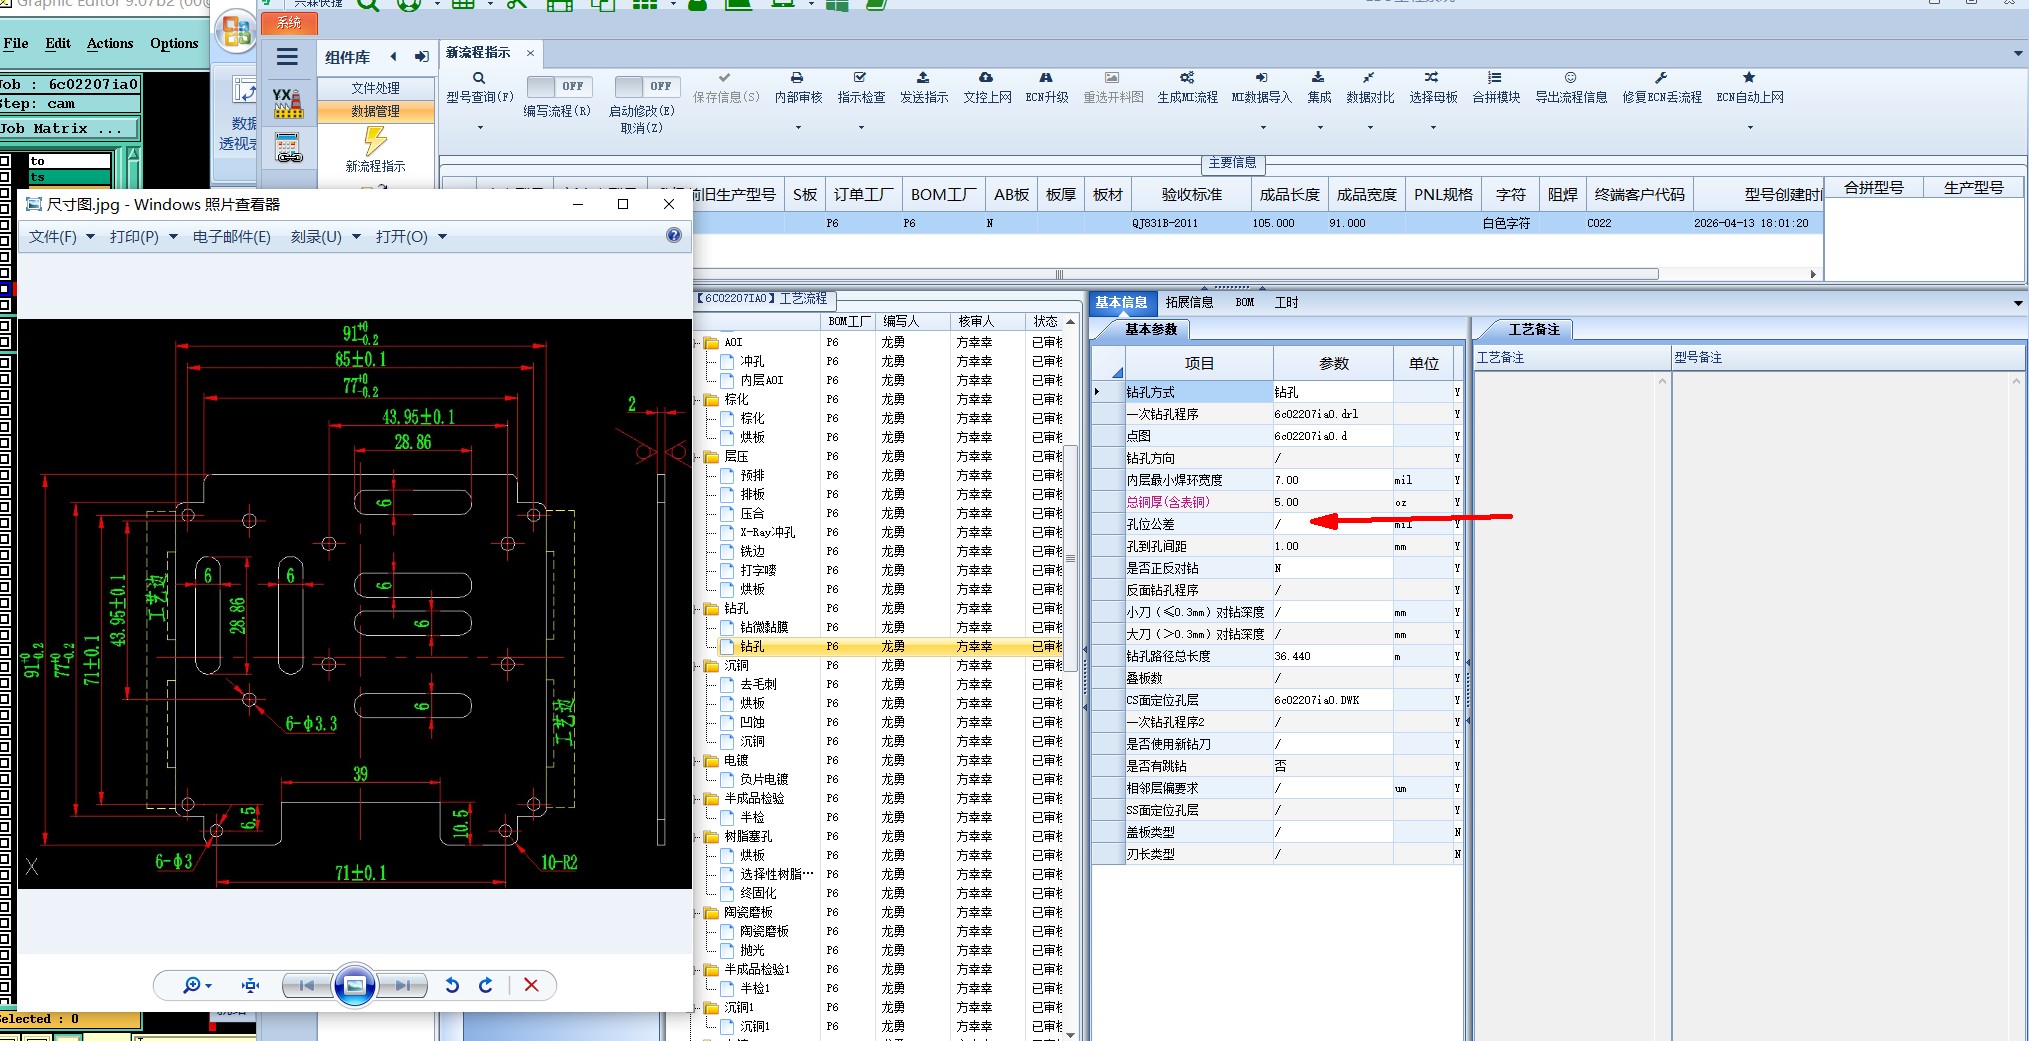This screenshot has height=1041, width=2029.
Task: Click the YX factory icon in sidebar
Action: coord(288,103)
